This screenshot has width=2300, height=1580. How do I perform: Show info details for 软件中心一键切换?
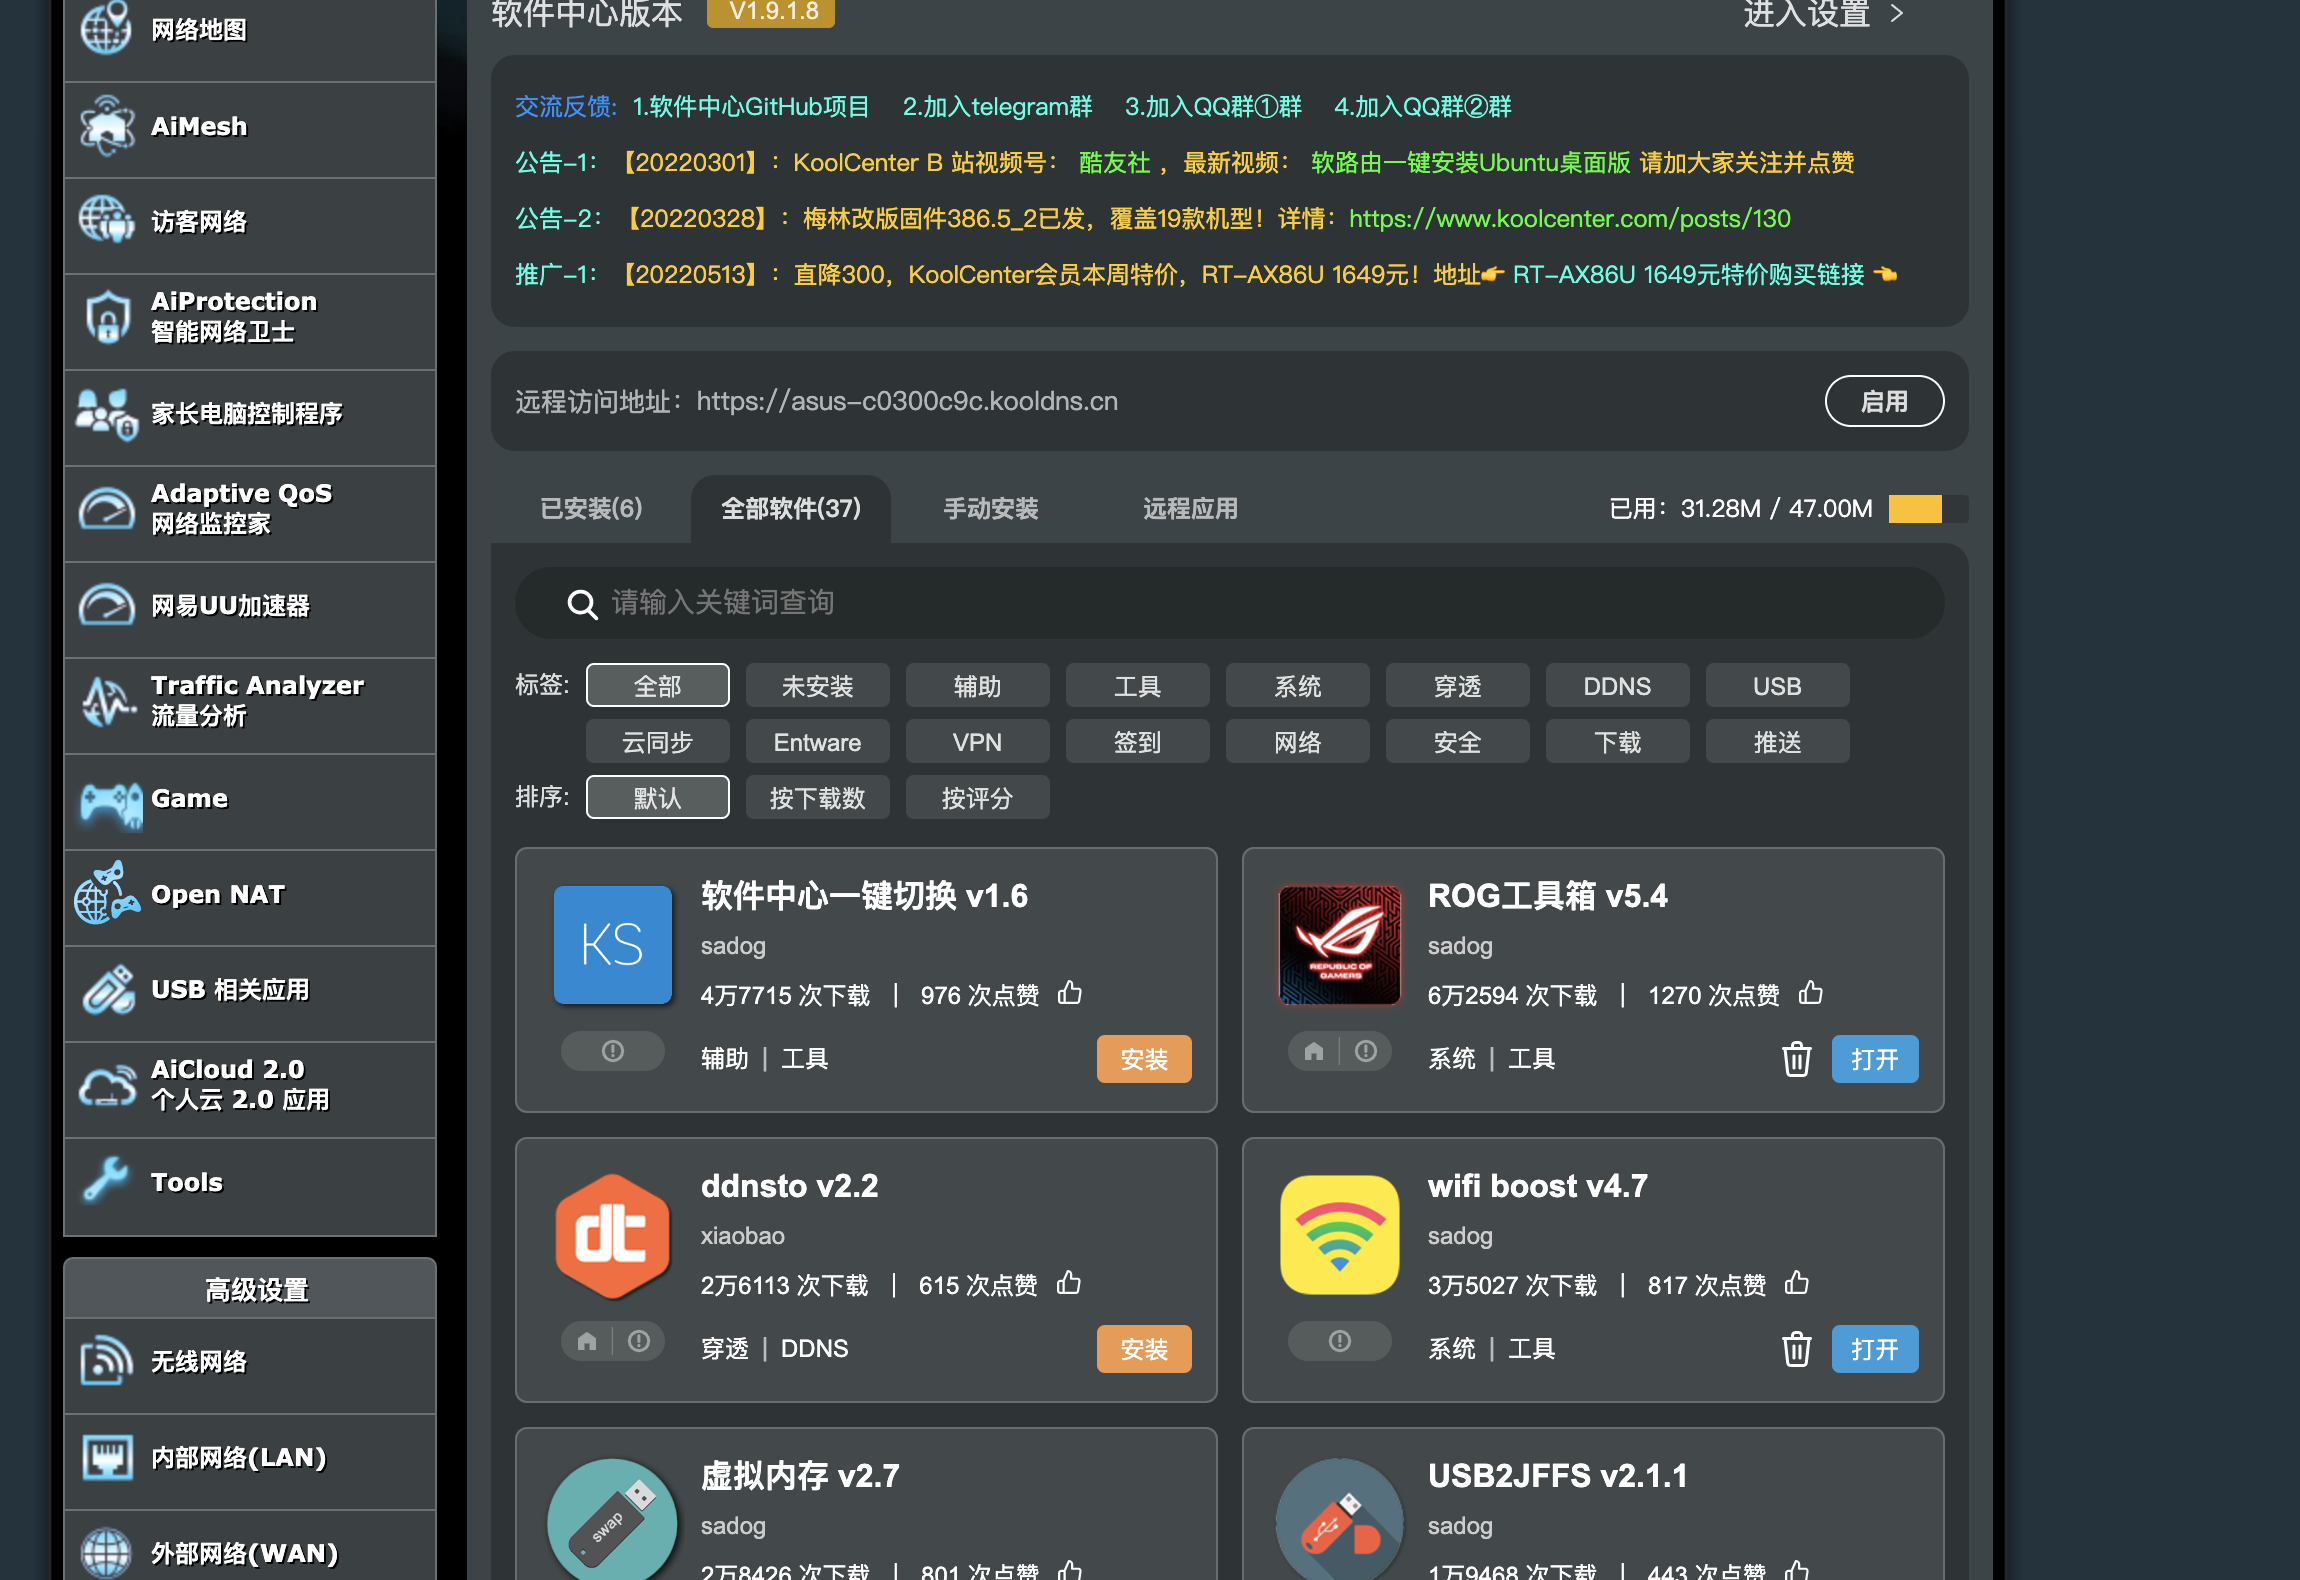coord(612,1051)
